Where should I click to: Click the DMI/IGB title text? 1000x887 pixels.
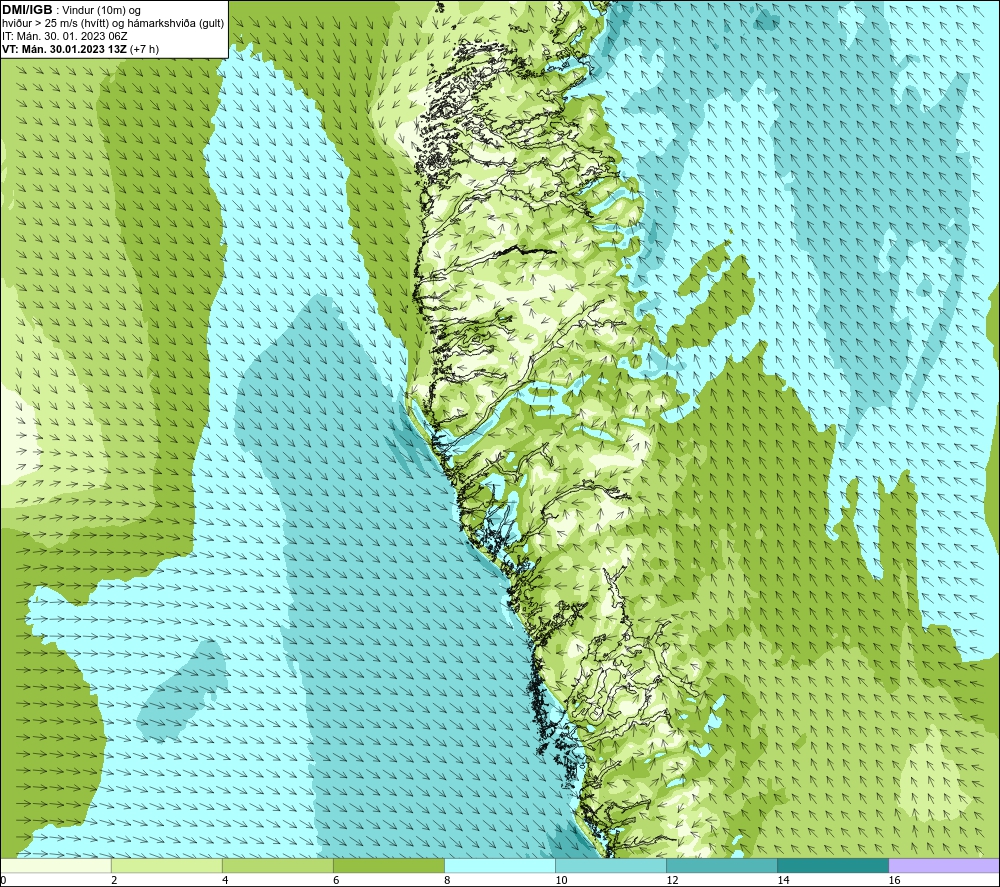27,10
